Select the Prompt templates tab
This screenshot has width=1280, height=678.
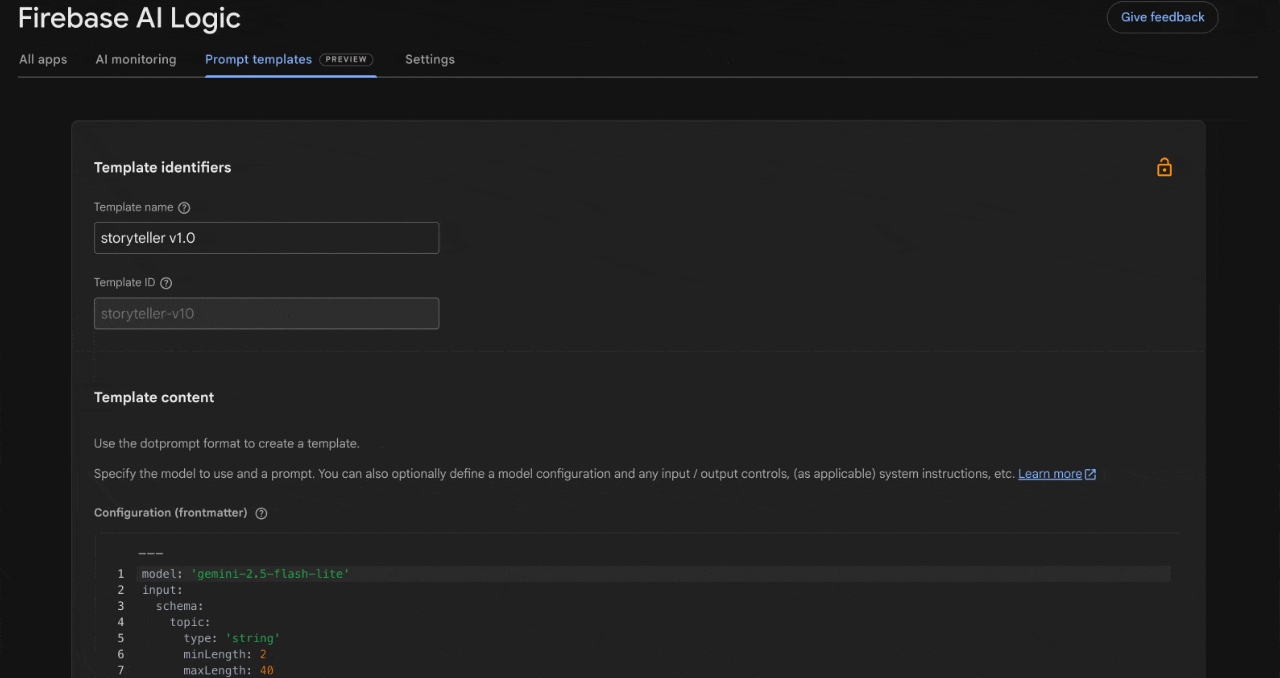click(x=258, y=60)
